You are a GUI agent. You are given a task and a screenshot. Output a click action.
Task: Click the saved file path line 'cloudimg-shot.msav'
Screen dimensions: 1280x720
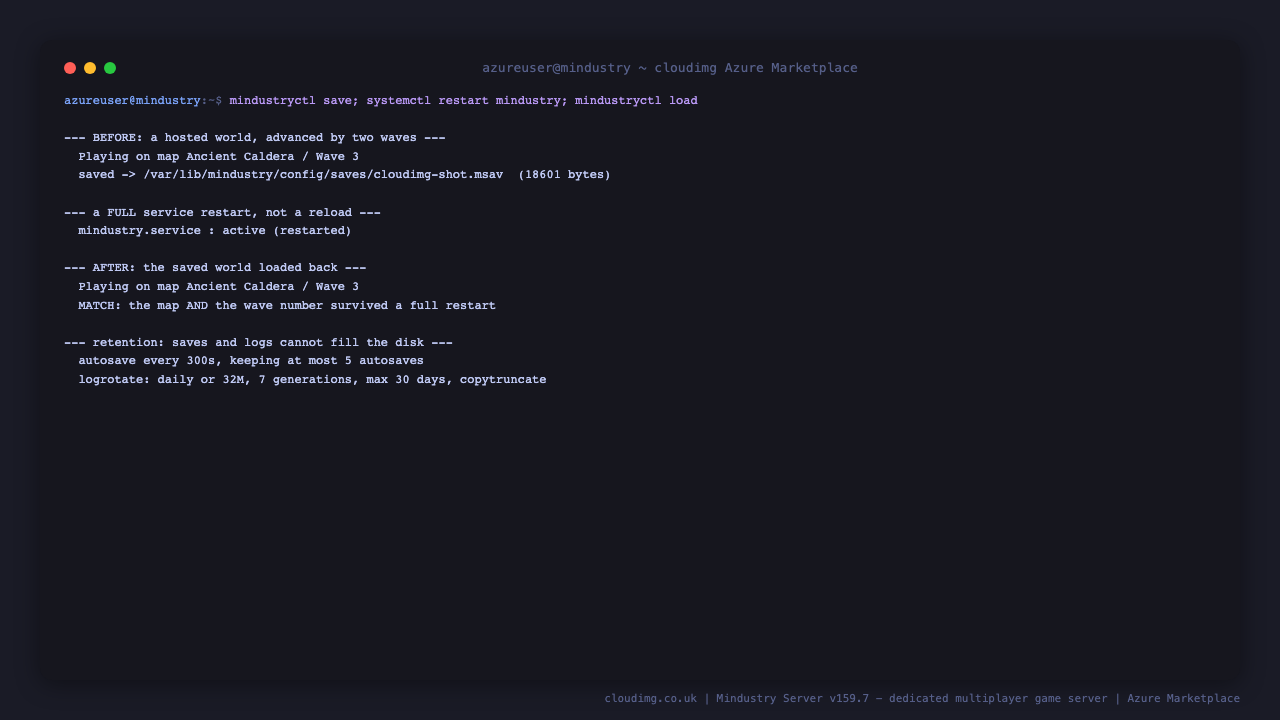tap(345, 175)
